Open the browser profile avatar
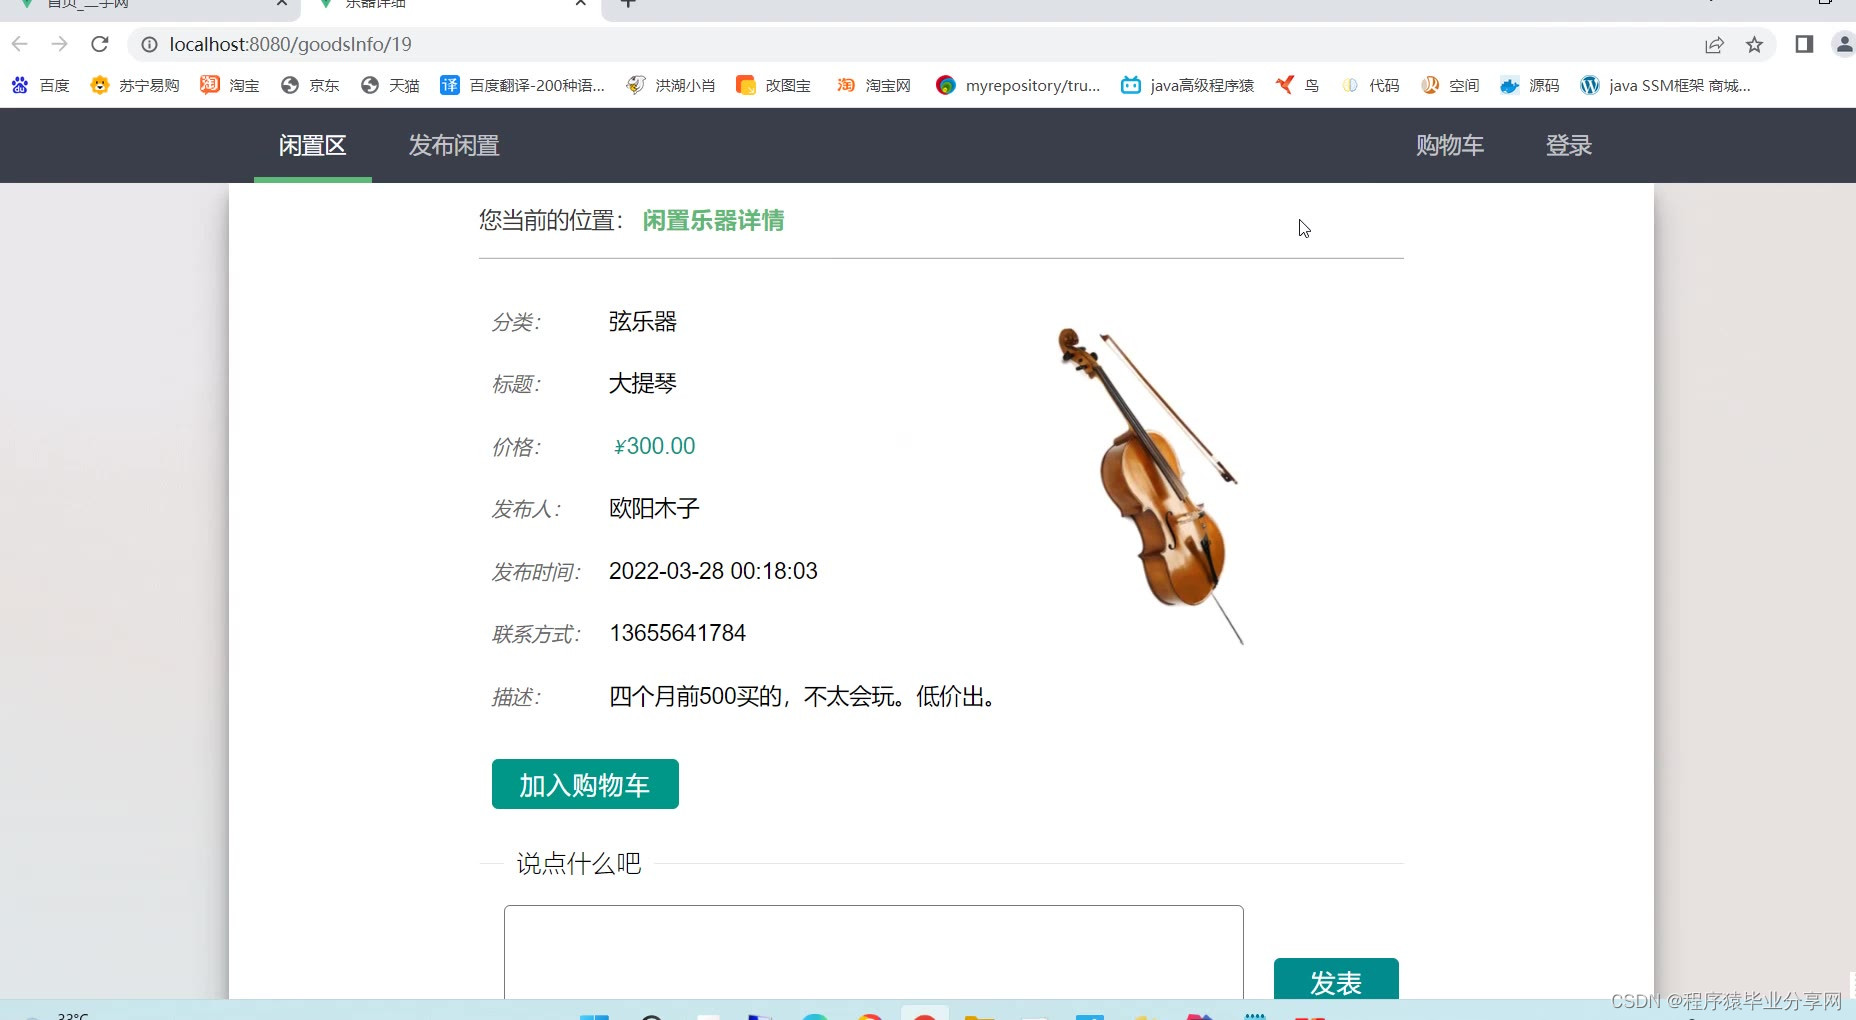1856x1020 pixels. coord(1844,44)
